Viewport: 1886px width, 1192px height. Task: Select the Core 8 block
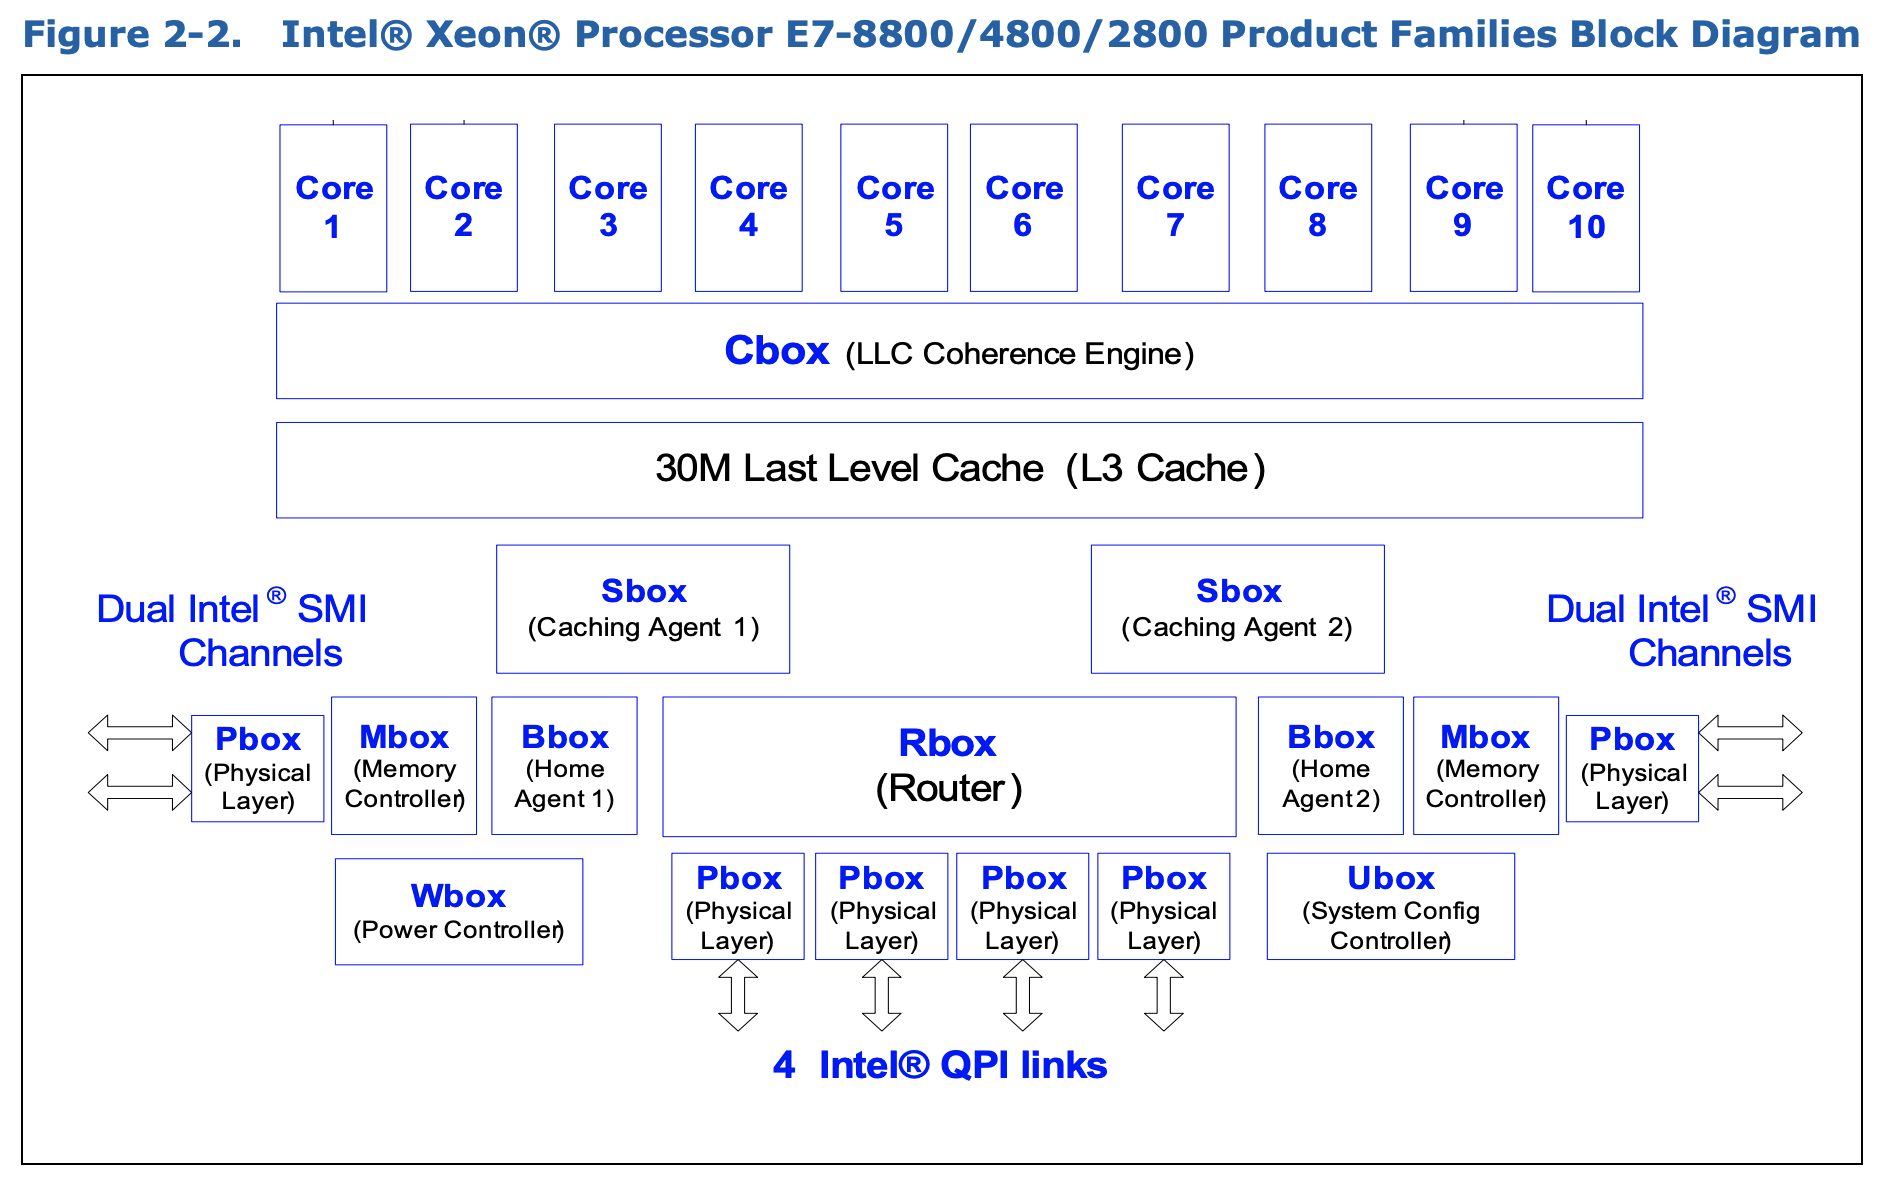1318,208
